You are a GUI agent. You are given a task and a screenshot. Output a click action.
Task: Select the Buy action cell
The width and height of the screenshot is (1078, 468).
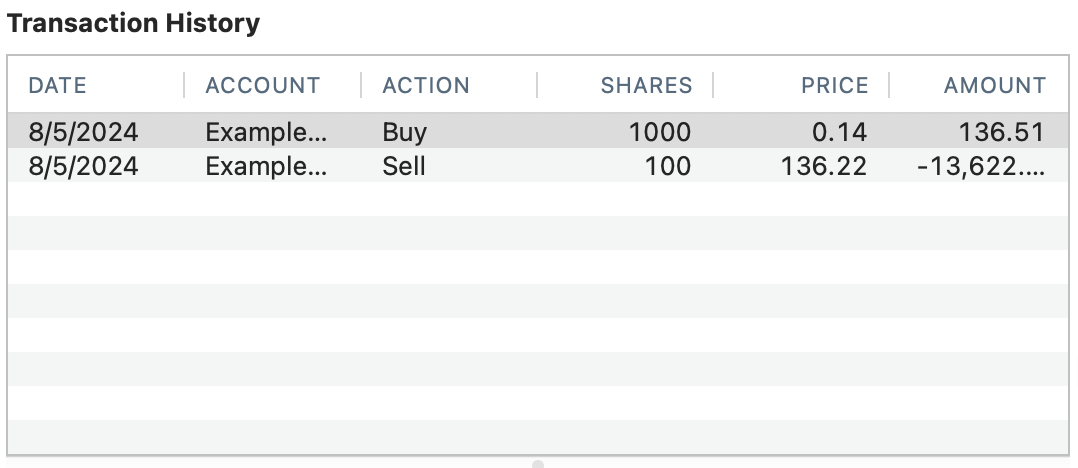[x=405, y=132]
